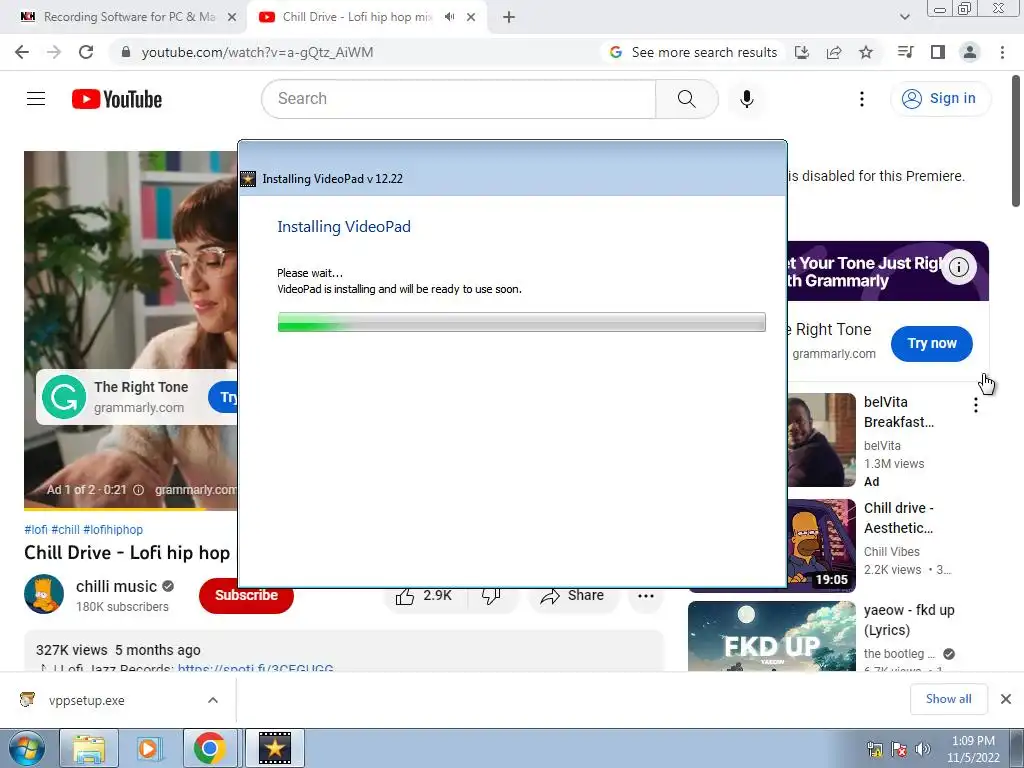Click the Share button under video
Image resolution: width=1024 pixels, height=768 pixels.
click(x=572, y=596)
